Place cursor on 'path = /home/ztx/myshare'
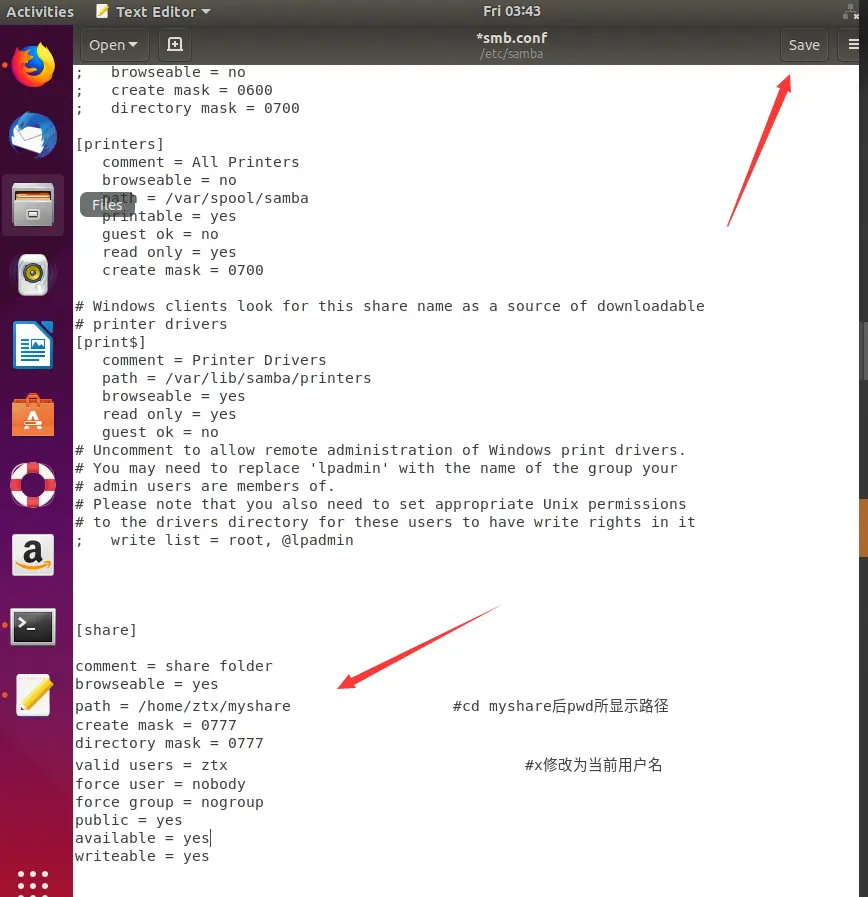 pyautogui.click(x=183, y=706)
